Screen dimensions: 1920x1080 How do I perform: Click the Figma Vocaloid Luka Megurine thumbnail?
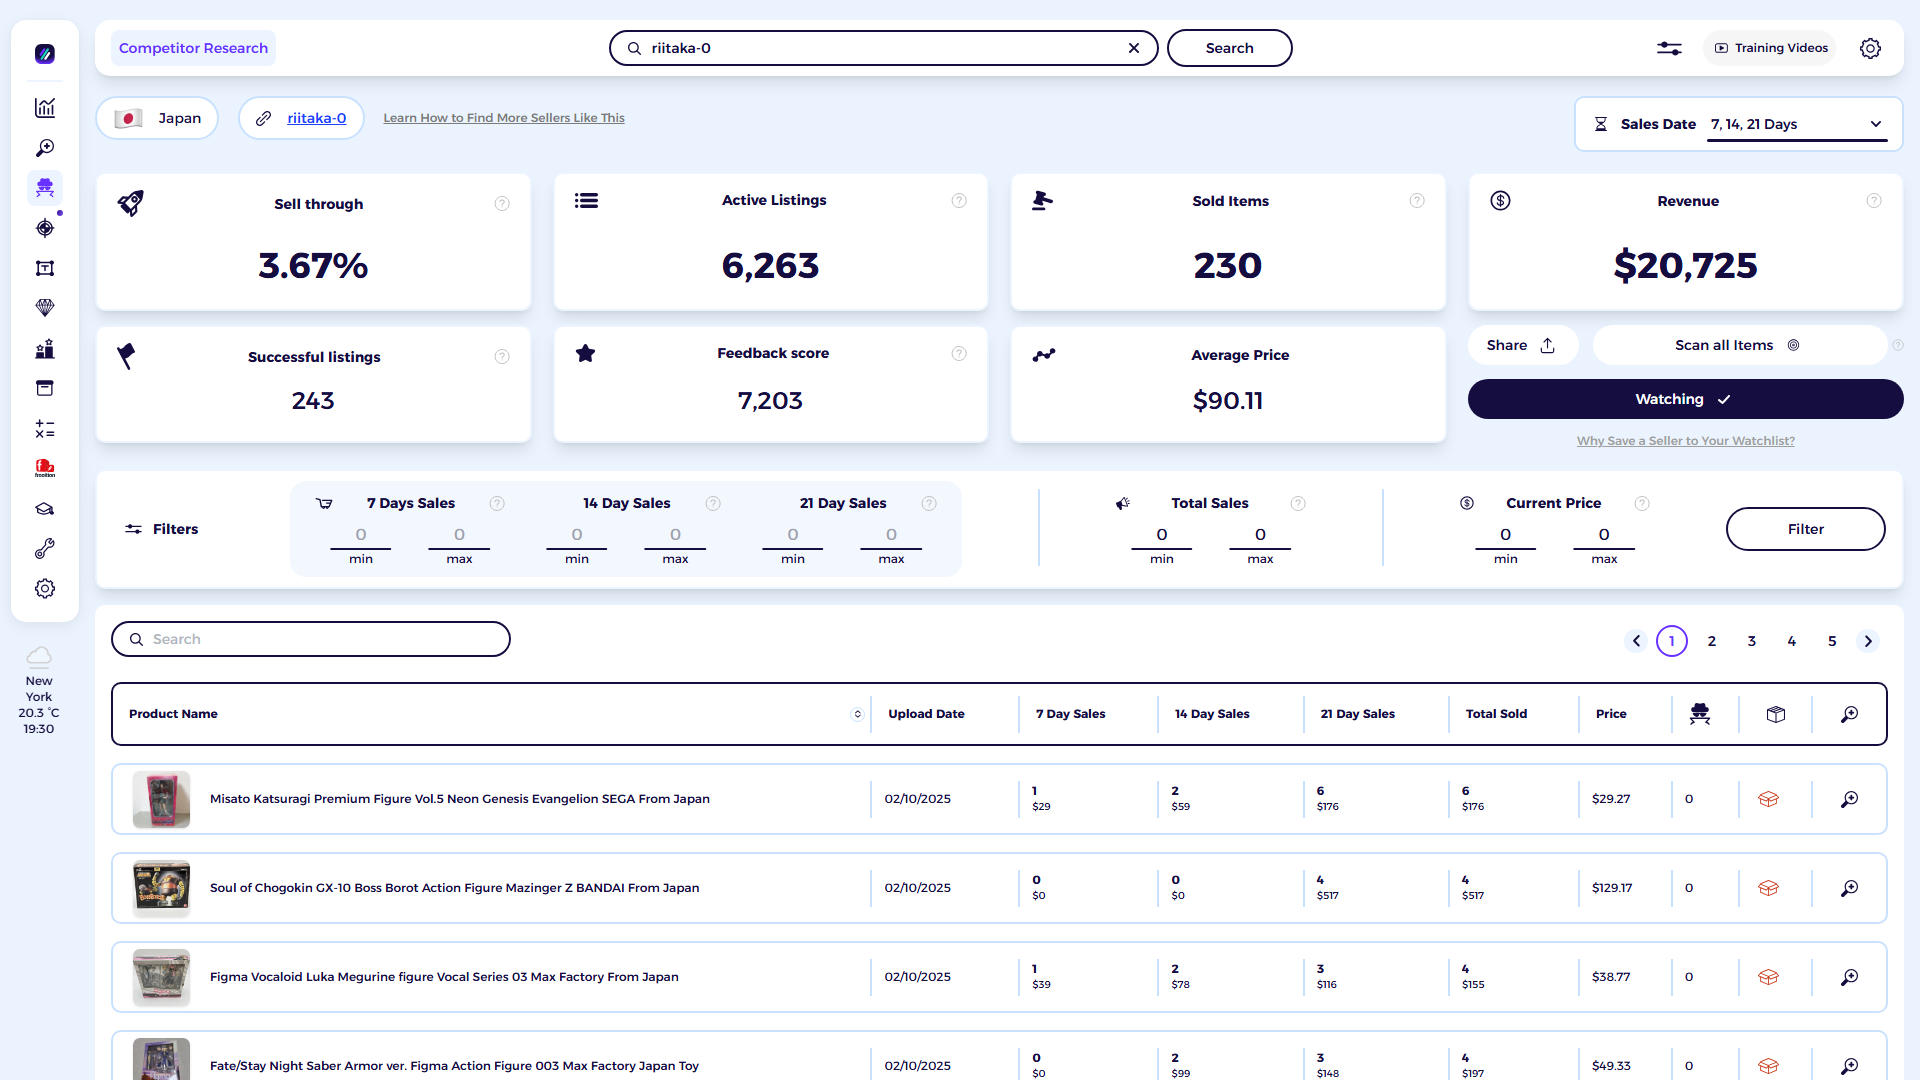[161, 977]
